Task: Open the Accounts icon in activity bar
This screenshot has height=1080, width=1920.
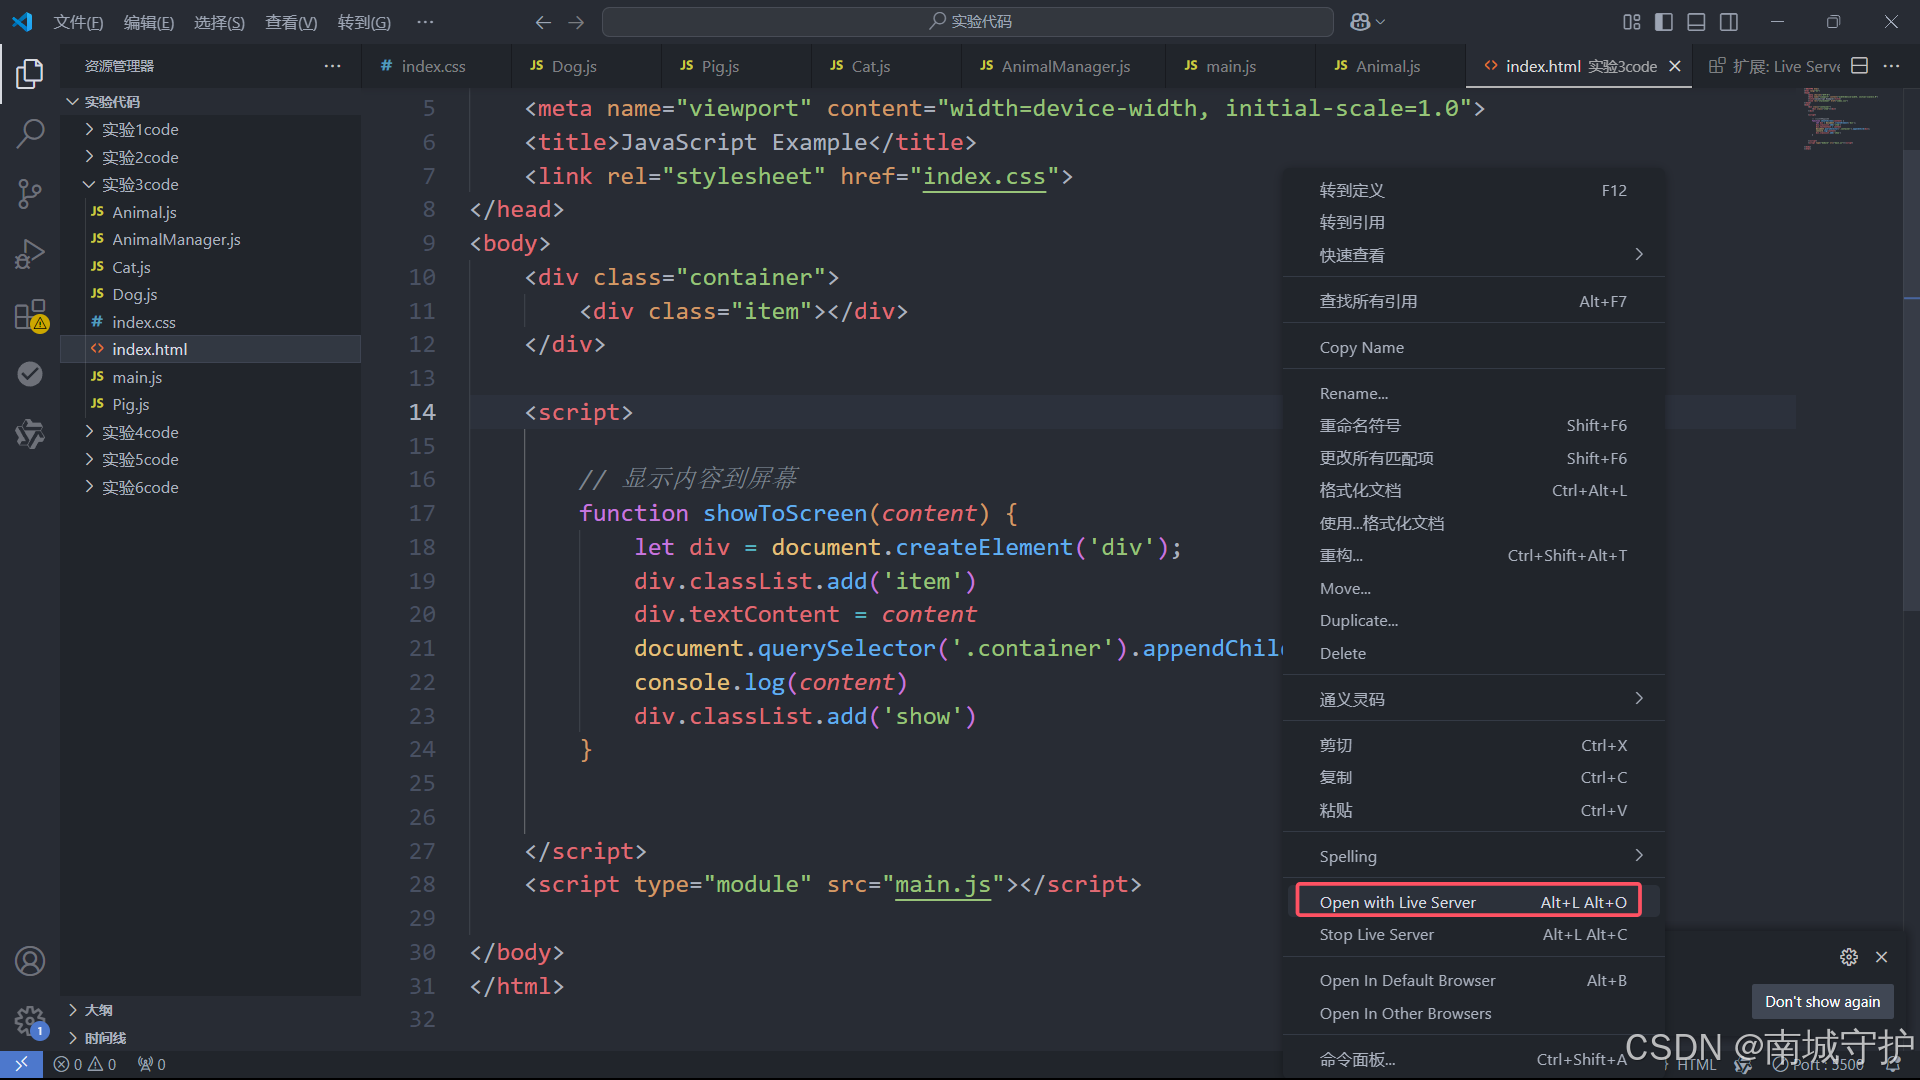Action: (30, 961)
